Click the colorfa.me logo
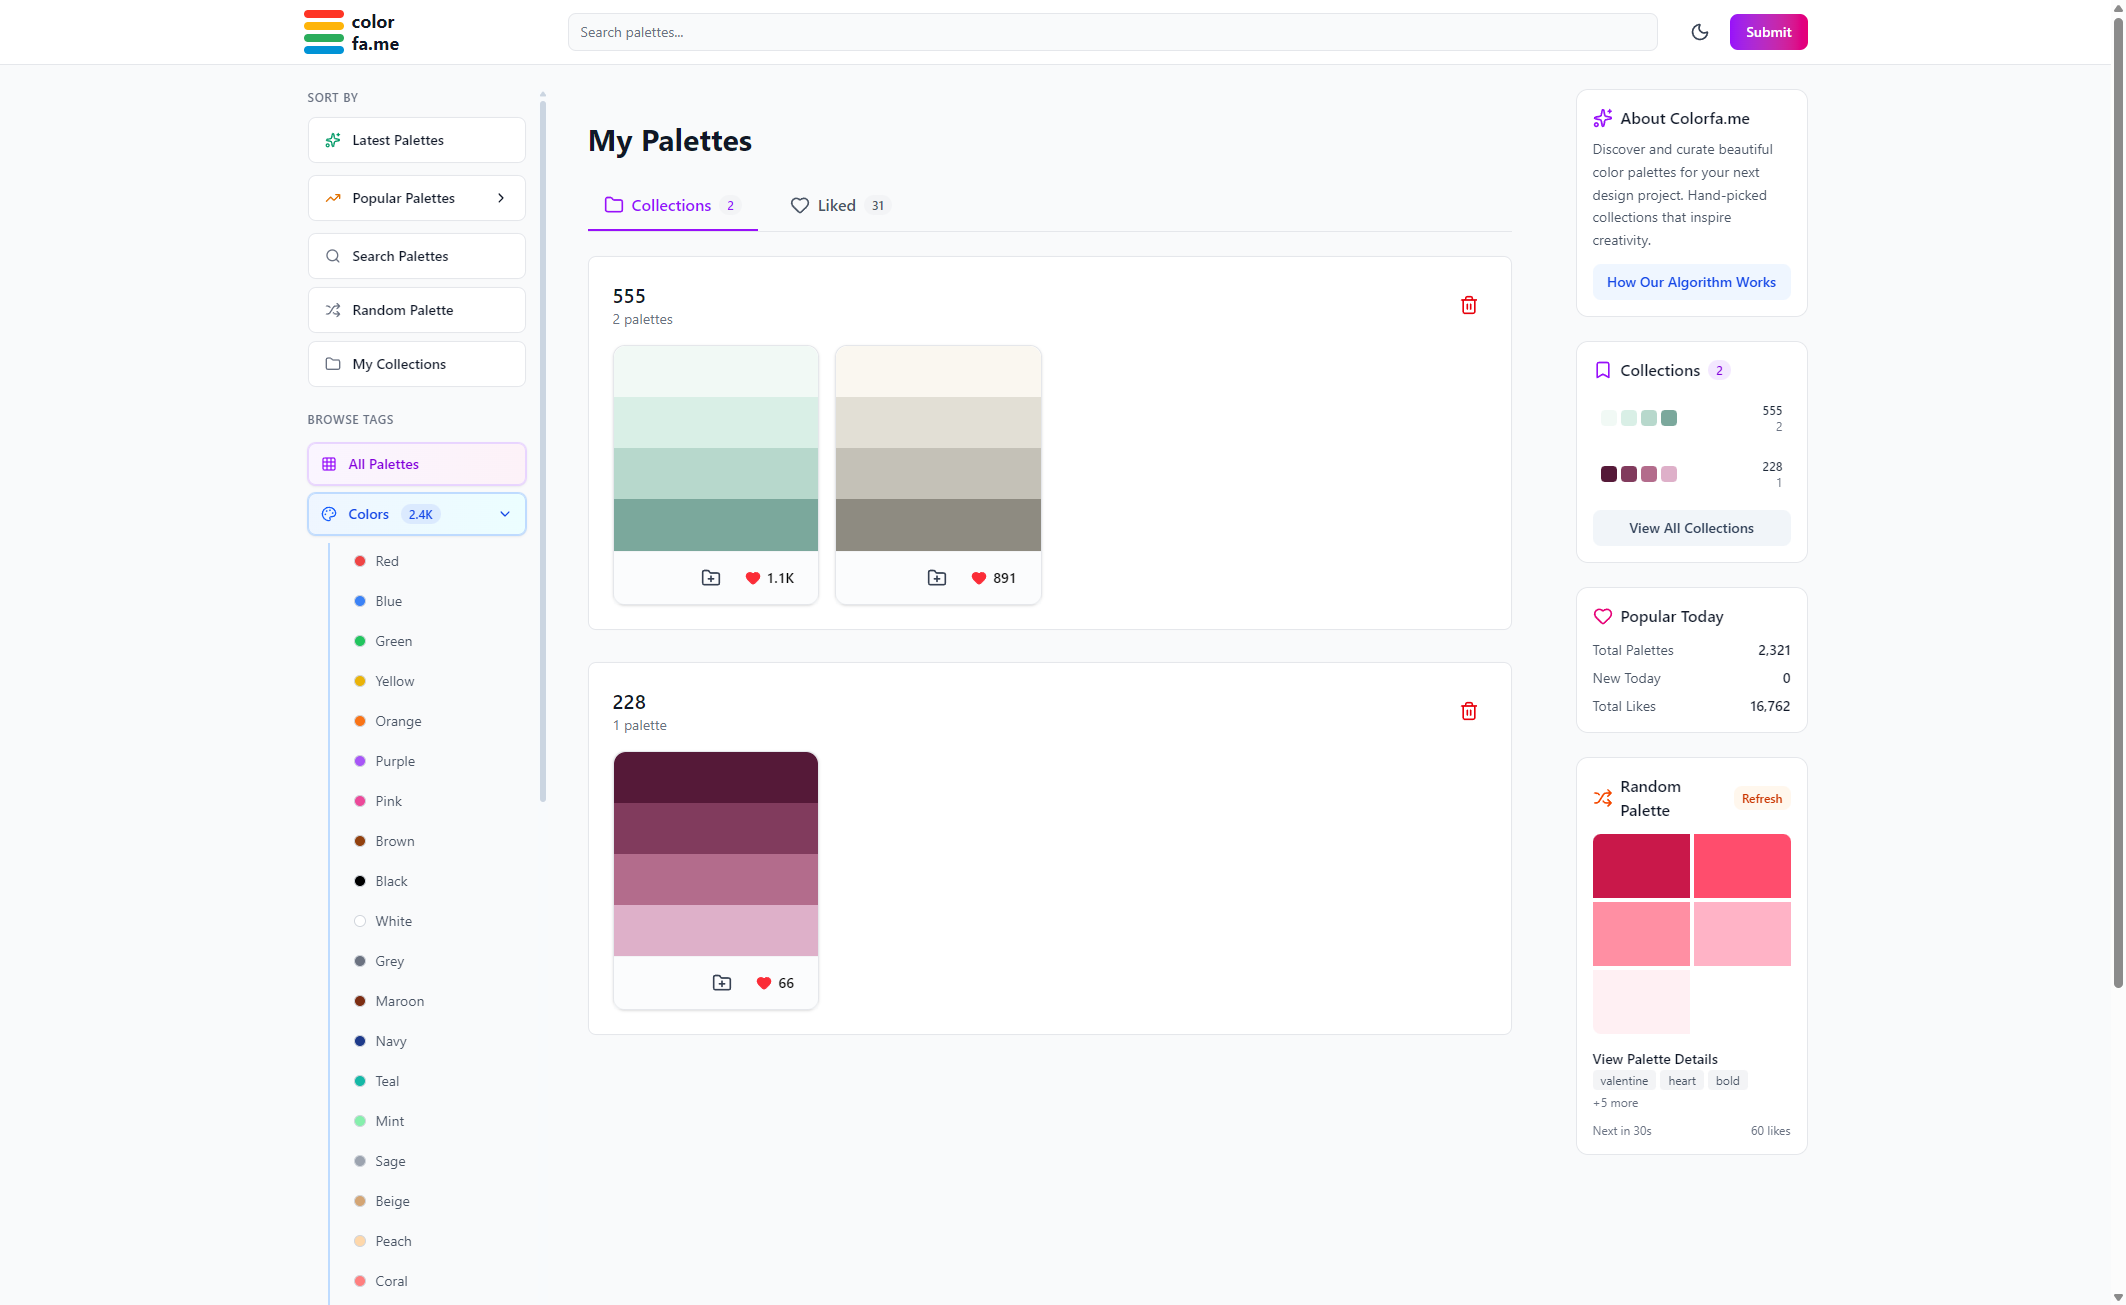 coord(351,31)
